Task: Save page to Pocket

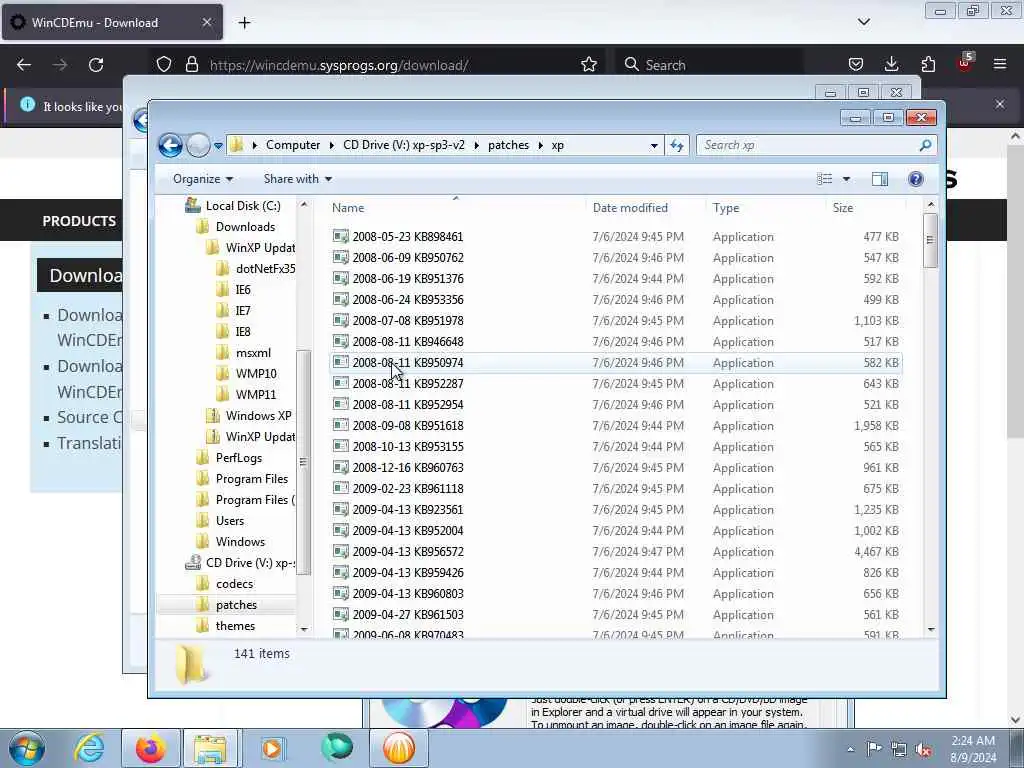Action: 856,64
